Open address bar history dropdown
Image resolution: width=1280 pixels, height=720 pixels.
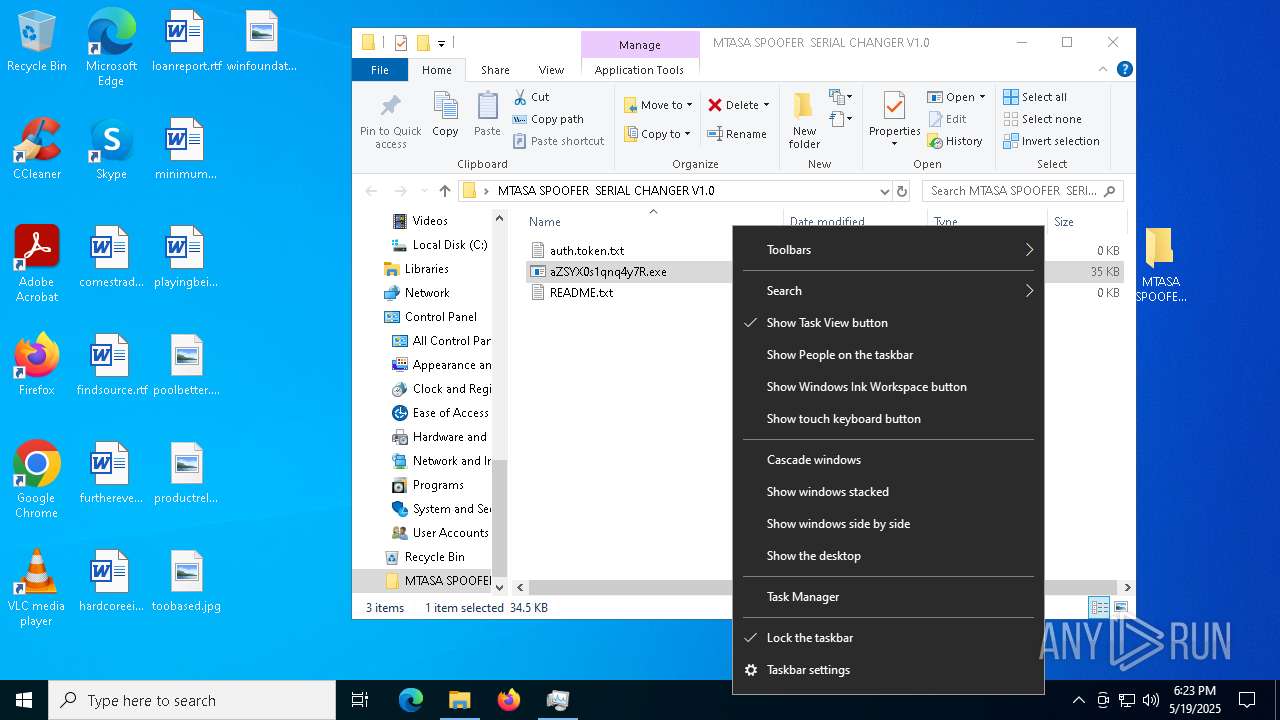[x=884, y=191]
